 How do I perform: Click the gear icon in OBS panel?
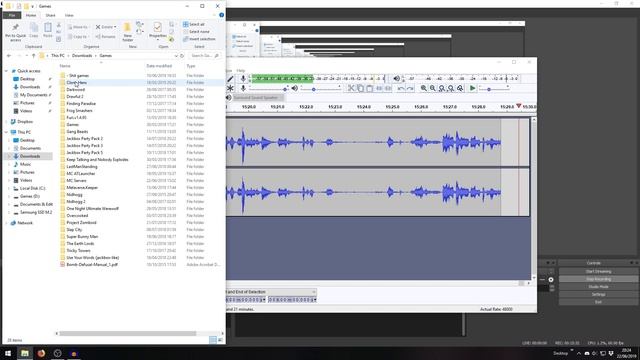(551, 280)
